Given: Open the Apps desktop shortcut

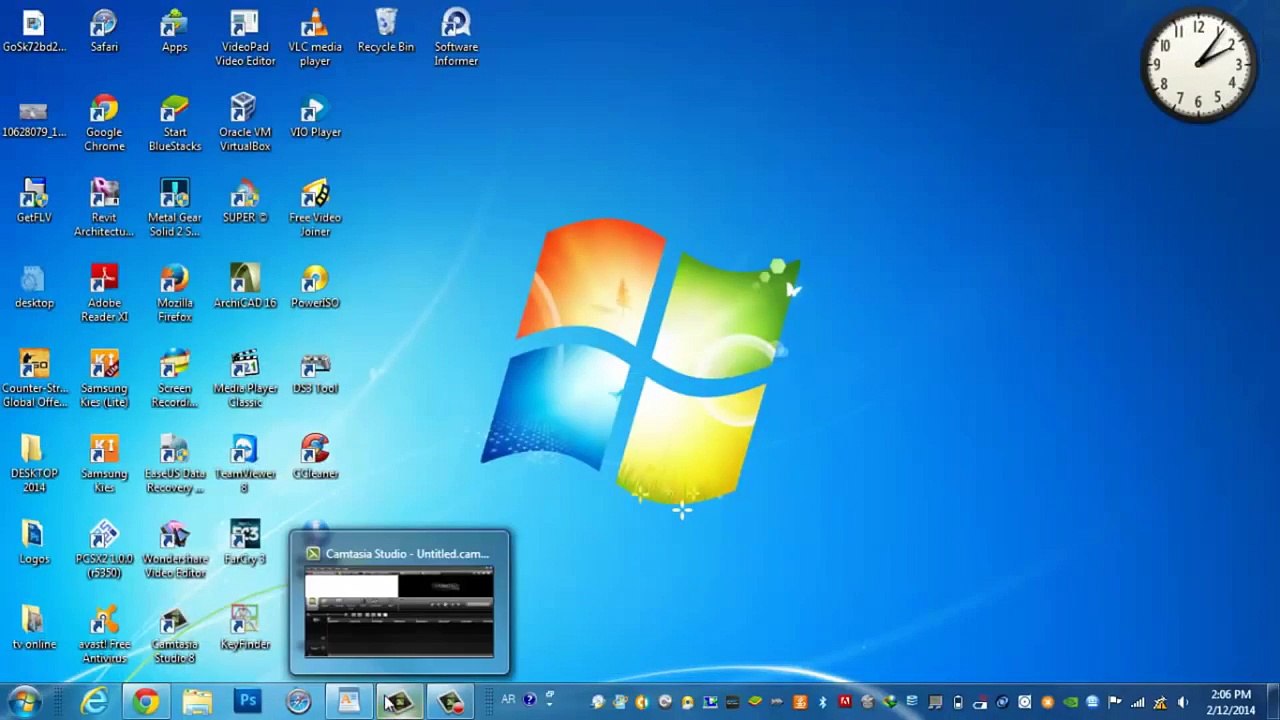Looking at the screenshot, I should point(174,31).
